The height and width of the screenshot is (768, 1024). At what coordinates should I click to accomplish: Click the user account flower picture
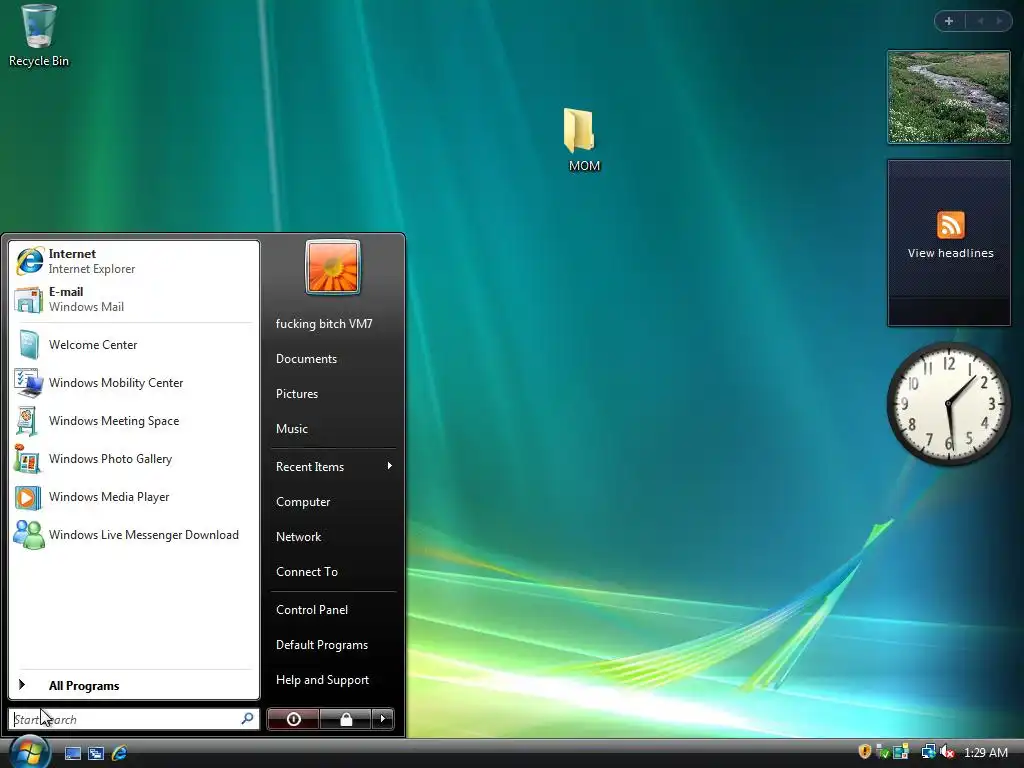pyautogui.click(x=333, y=267)
